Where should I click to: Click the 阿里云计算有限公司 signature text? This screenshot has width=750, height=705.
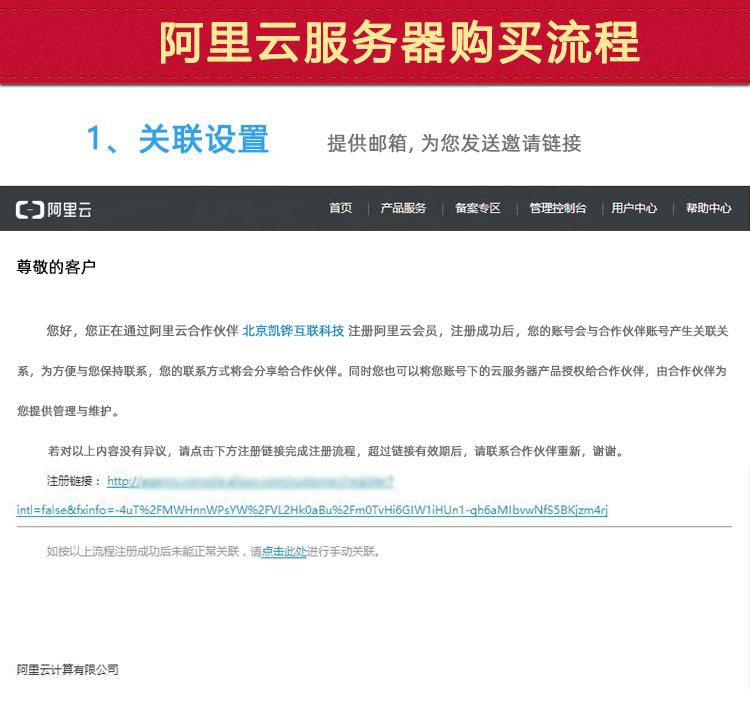click(x=67, y=670)
